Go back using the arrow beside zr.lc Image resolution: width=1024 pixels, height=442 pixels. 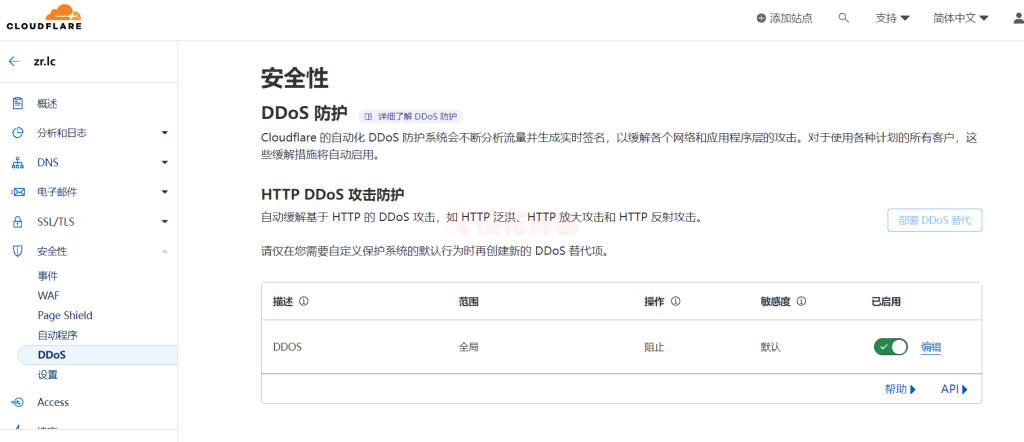pos(14,61)
